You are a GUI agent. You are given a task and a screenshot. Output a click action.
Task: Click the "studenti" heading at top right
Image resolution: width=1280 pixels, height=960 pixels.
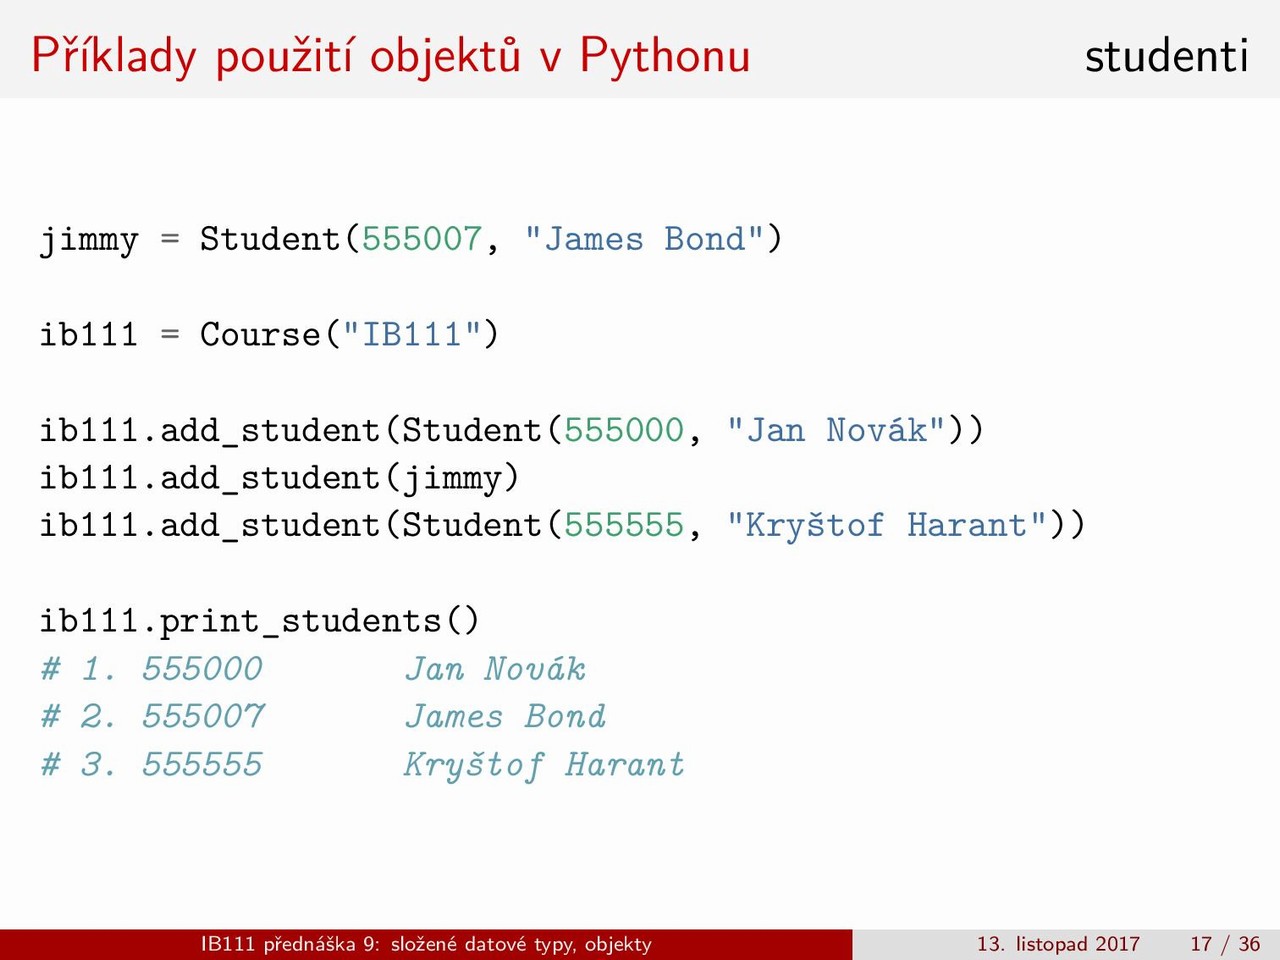1166,55
